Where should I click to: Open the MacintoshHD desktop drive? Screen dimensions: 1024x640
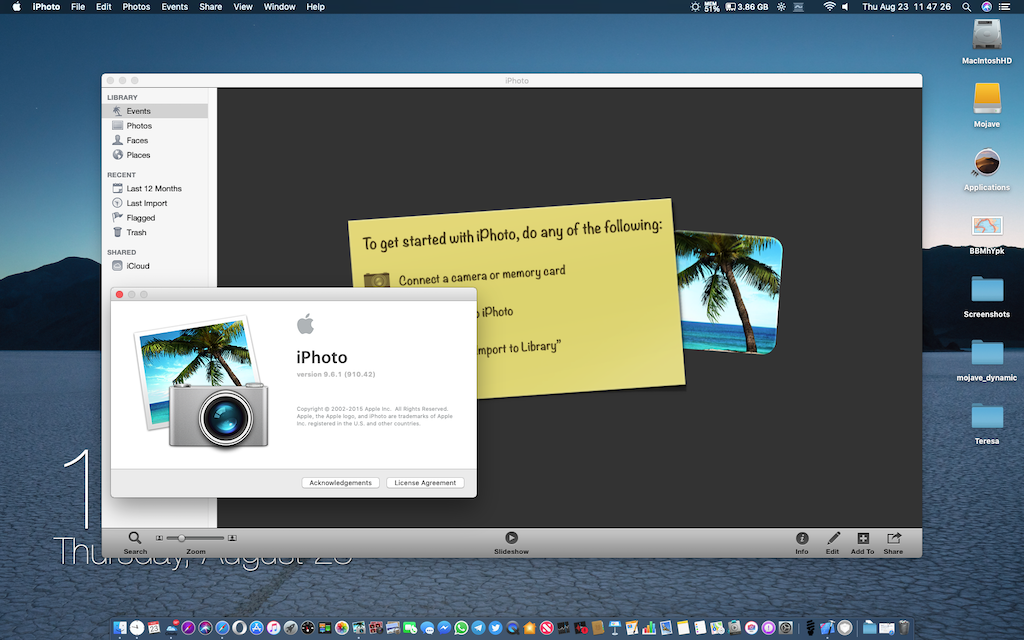(x=987, y=42)
